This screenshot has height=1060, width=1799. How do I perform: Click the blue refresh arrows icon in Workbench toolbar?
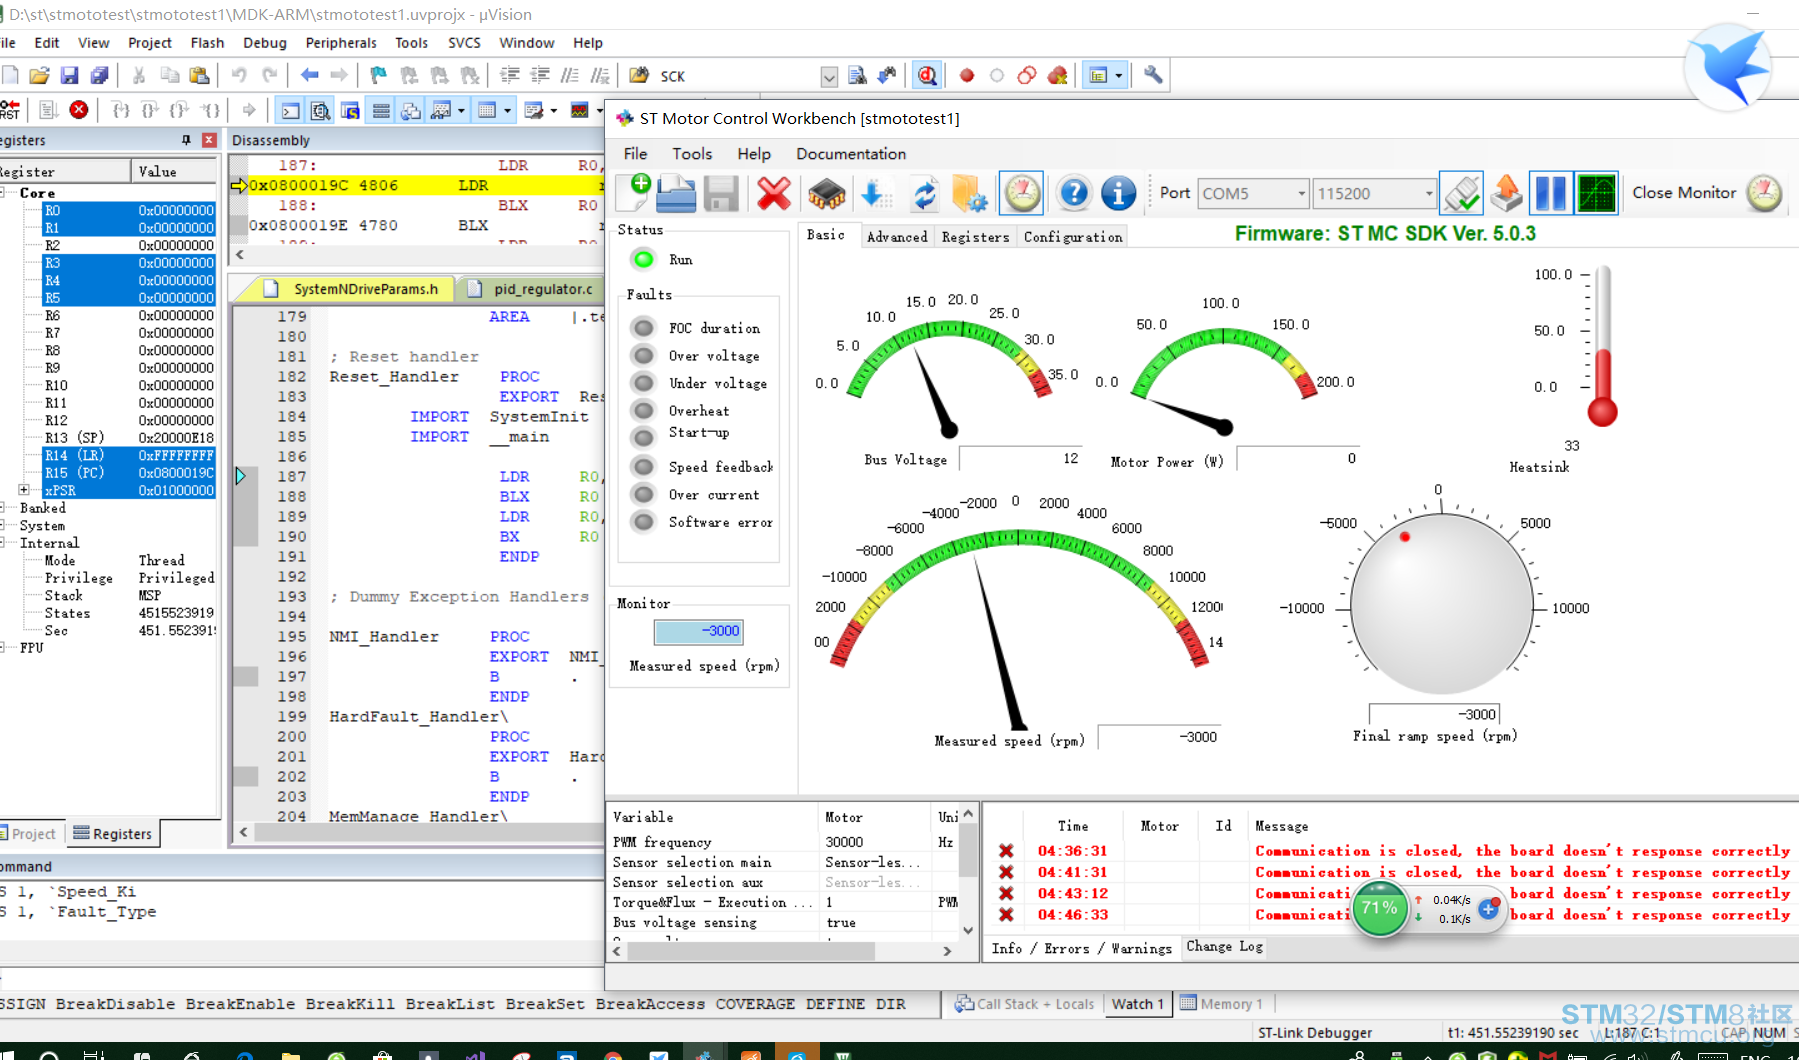pyautogui.click(x=924, y=193)
